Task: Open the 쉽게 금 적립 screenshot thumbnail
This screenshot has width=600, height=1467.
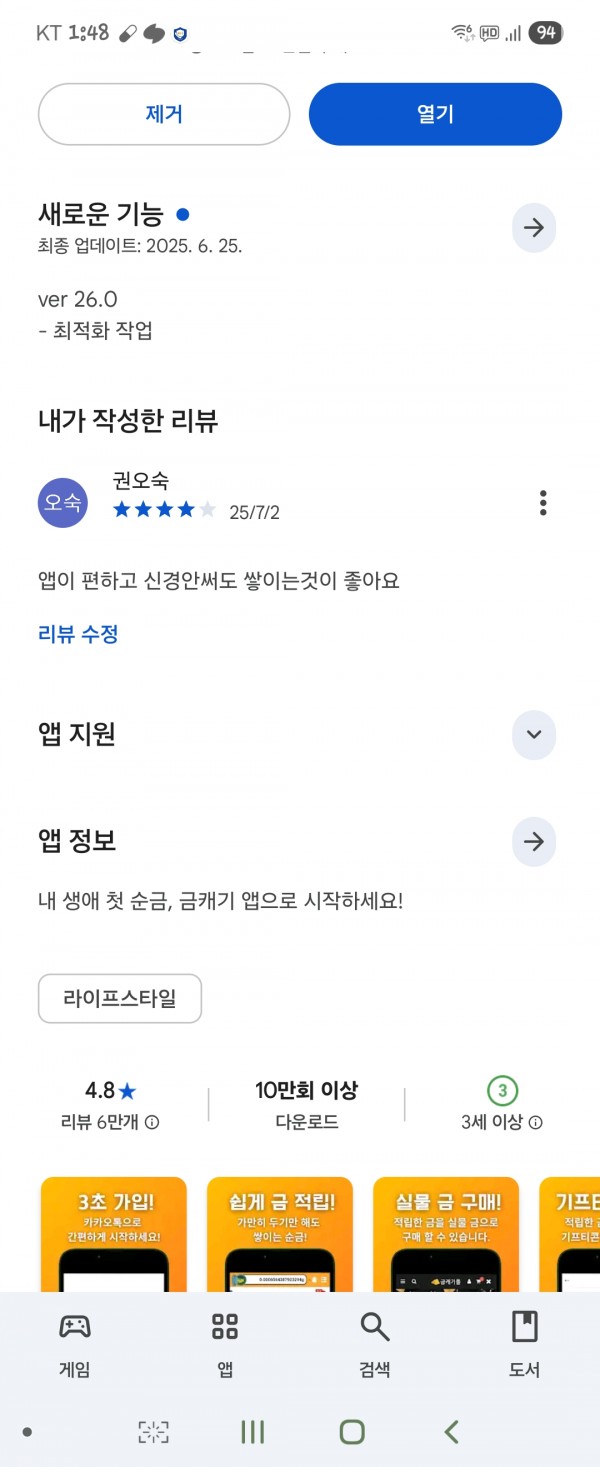Action: (x=280, y=1234)
